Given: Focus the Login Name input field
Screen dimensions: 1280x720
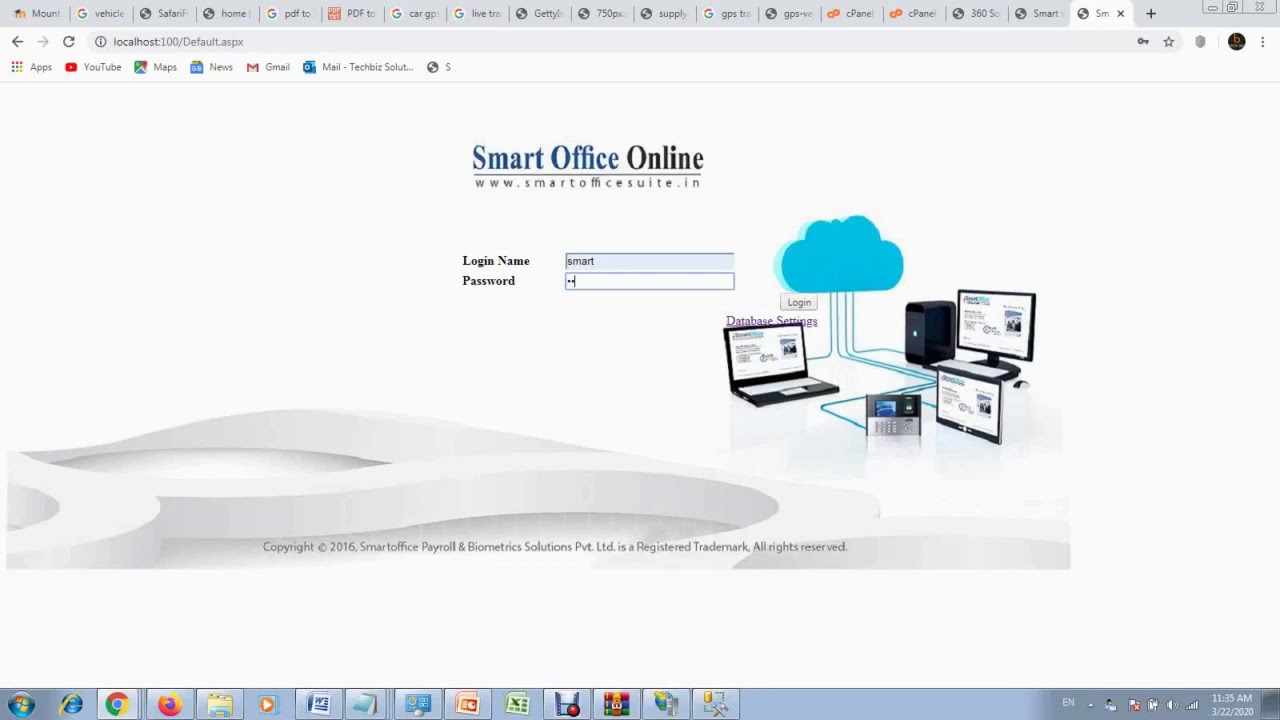Looking at the screenshot, I should coord(649,261).
